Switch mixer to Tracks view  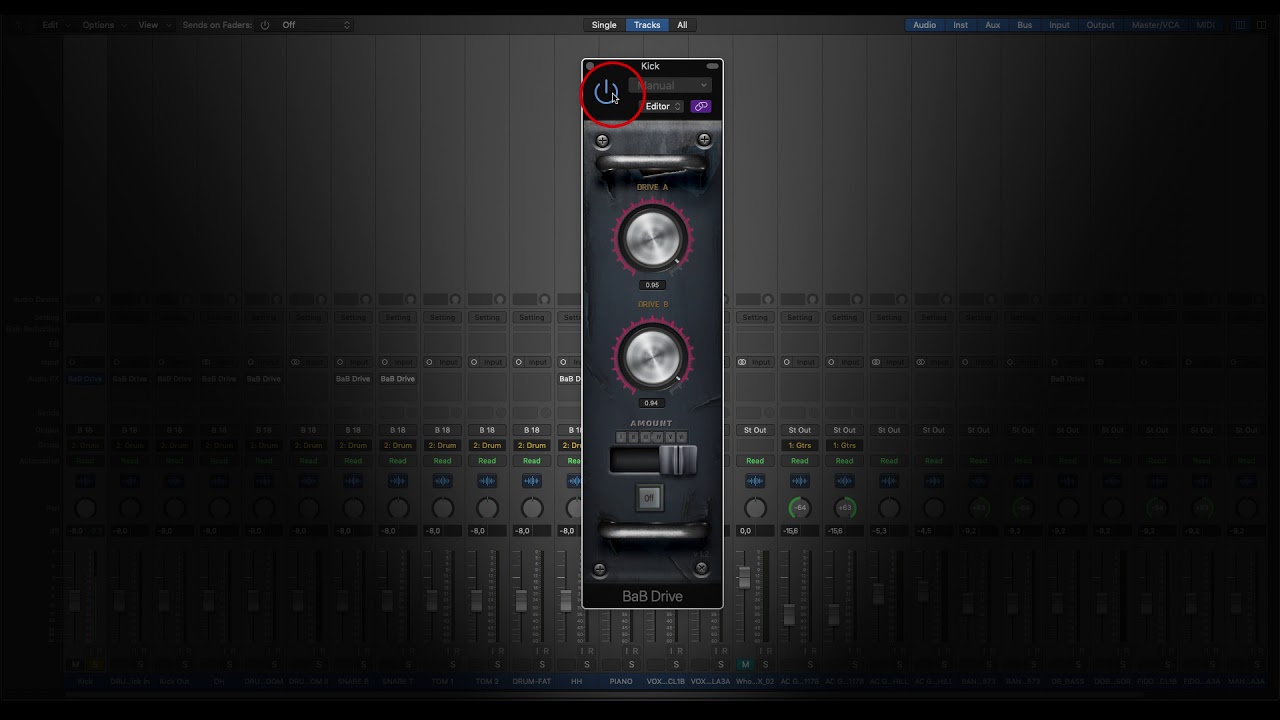click(647, 25)
